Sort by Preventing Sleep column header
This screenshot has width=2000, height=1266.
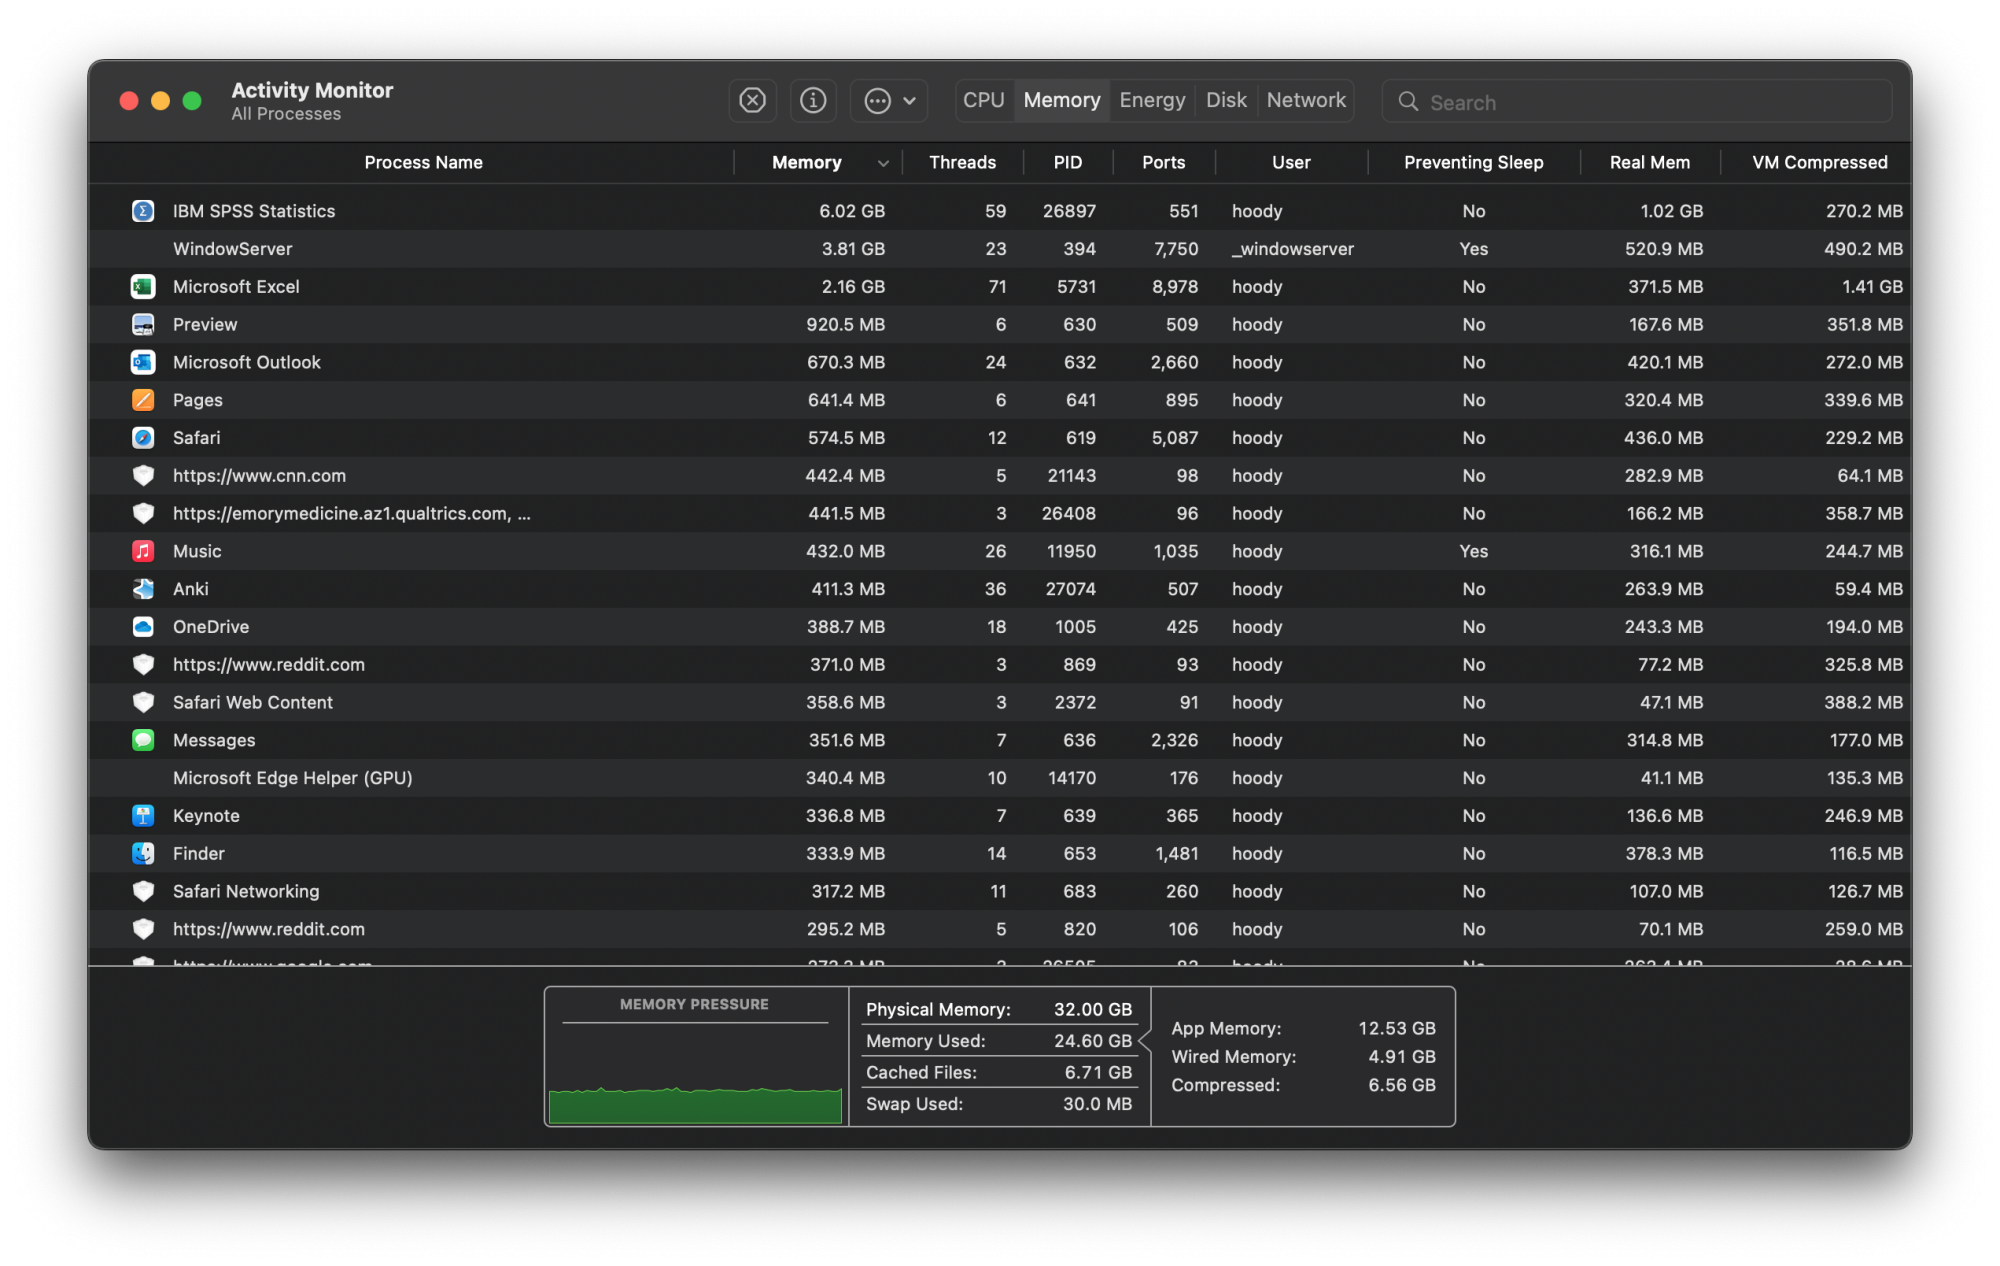tap(1473, 163)
